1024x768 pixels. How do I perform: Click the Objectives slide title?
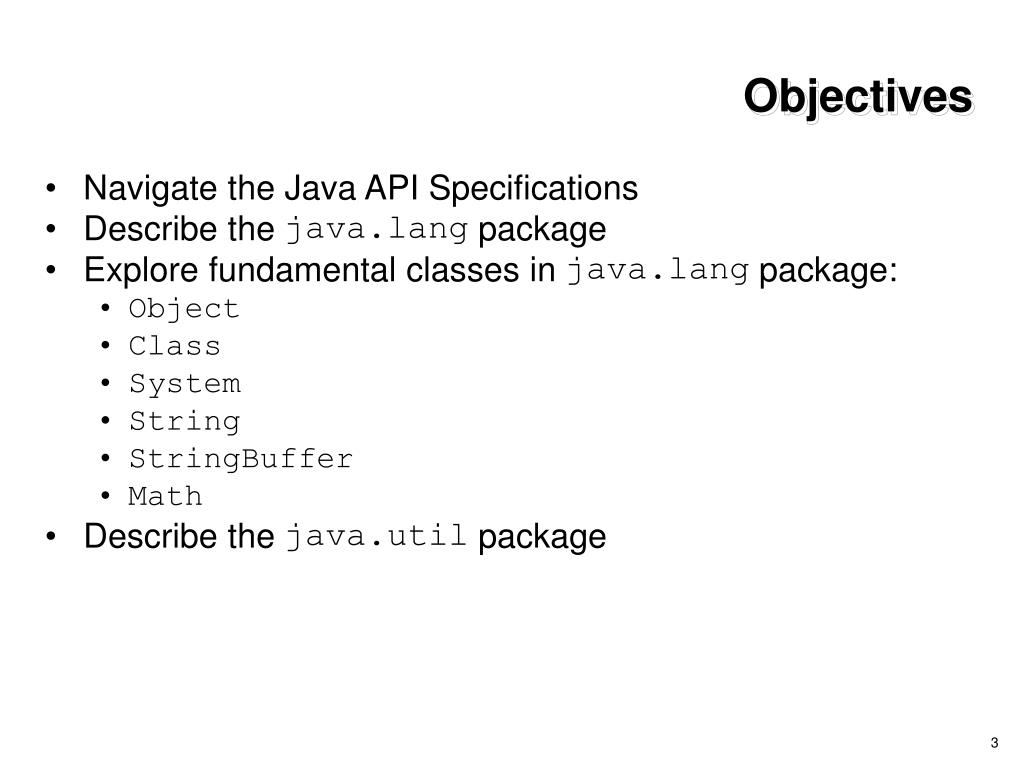[x=858, y=98]
